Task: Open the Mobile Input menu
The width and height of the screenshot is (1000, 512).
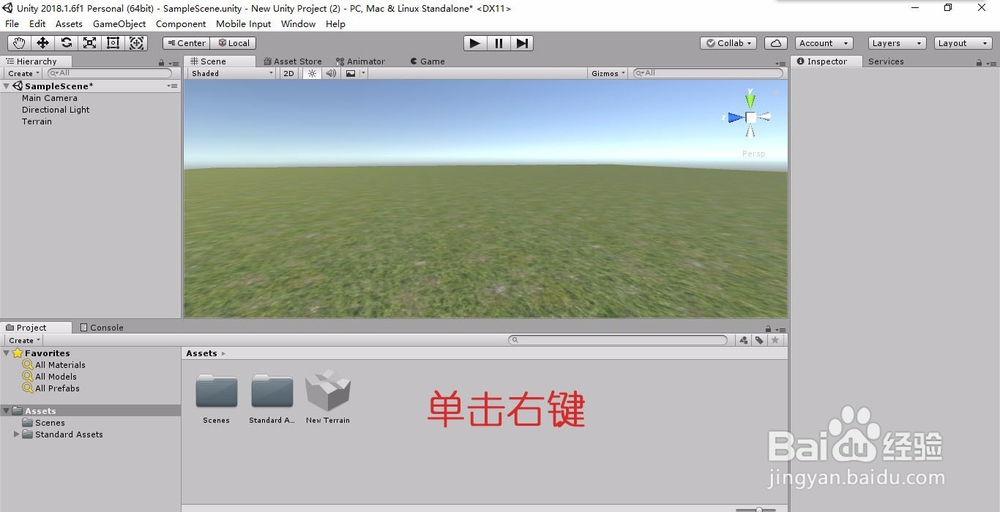Action: click(x=243, y=24)
